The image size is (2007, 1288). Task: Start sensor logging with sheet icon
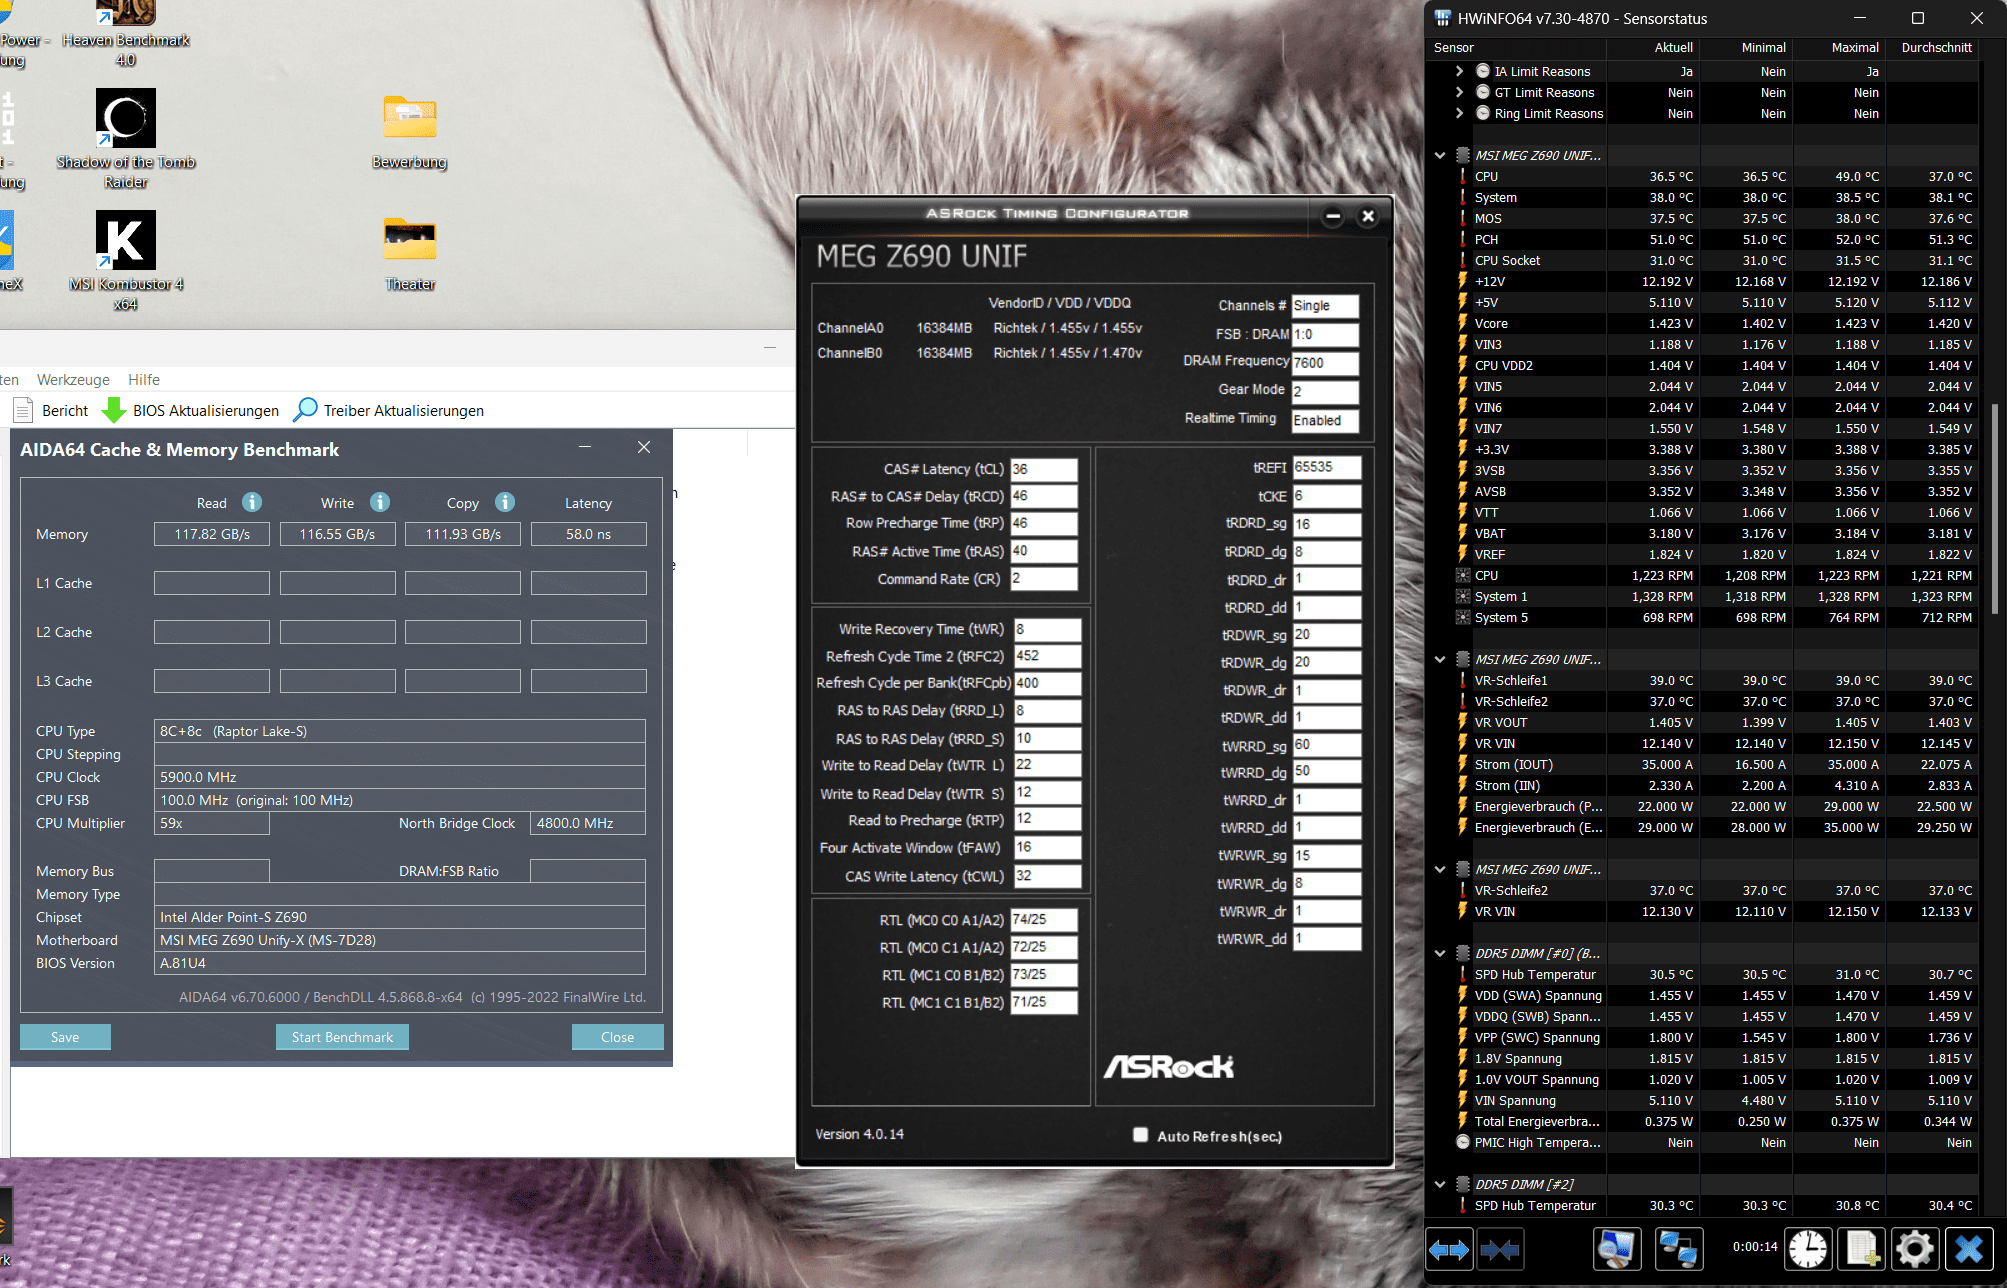pos(1862,1249)
